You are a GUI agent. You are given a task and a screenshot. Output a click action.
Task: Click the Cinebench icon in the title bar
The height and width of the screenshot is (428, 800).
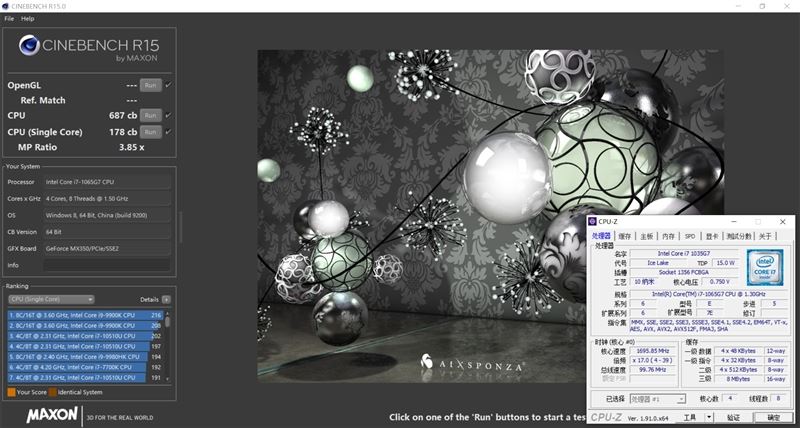coord(5,6)
